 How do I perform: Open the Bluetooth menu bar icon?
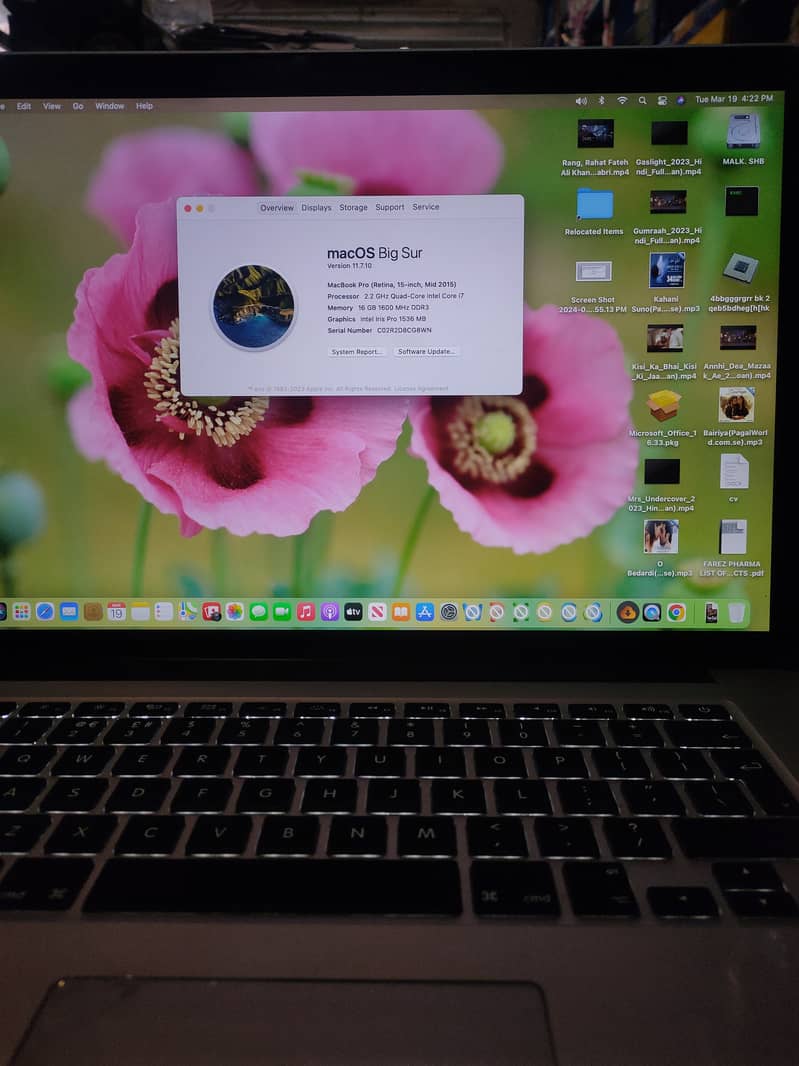tap(602, 100)
